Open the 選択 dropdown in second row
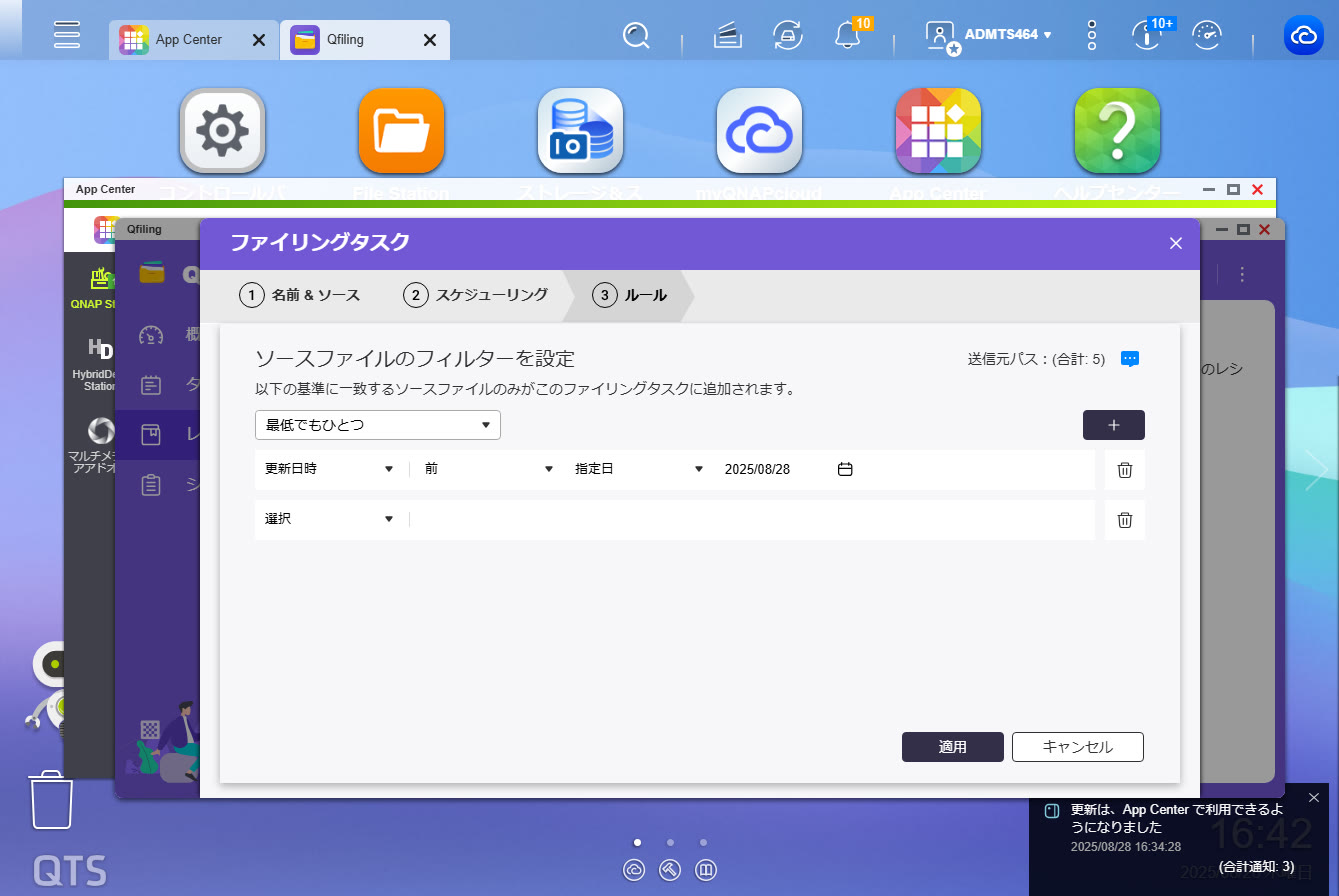Image resolution: width=1339 pixels, height=896 pixels. pyautogui.click(x=329, y=519)
